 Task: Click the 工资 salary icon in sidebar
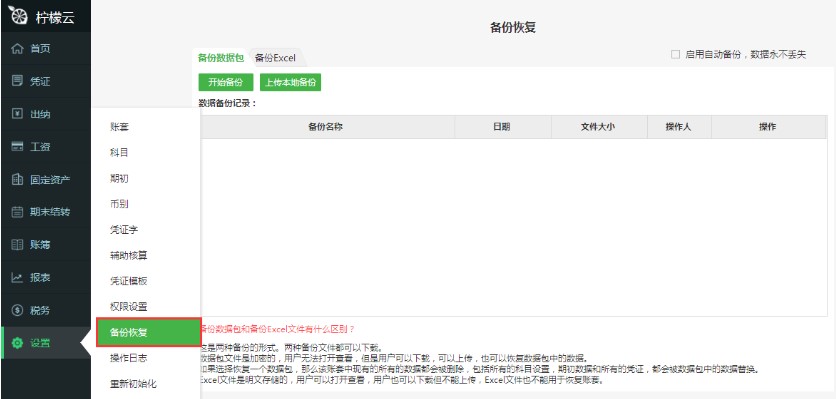[x=17, y=146]
